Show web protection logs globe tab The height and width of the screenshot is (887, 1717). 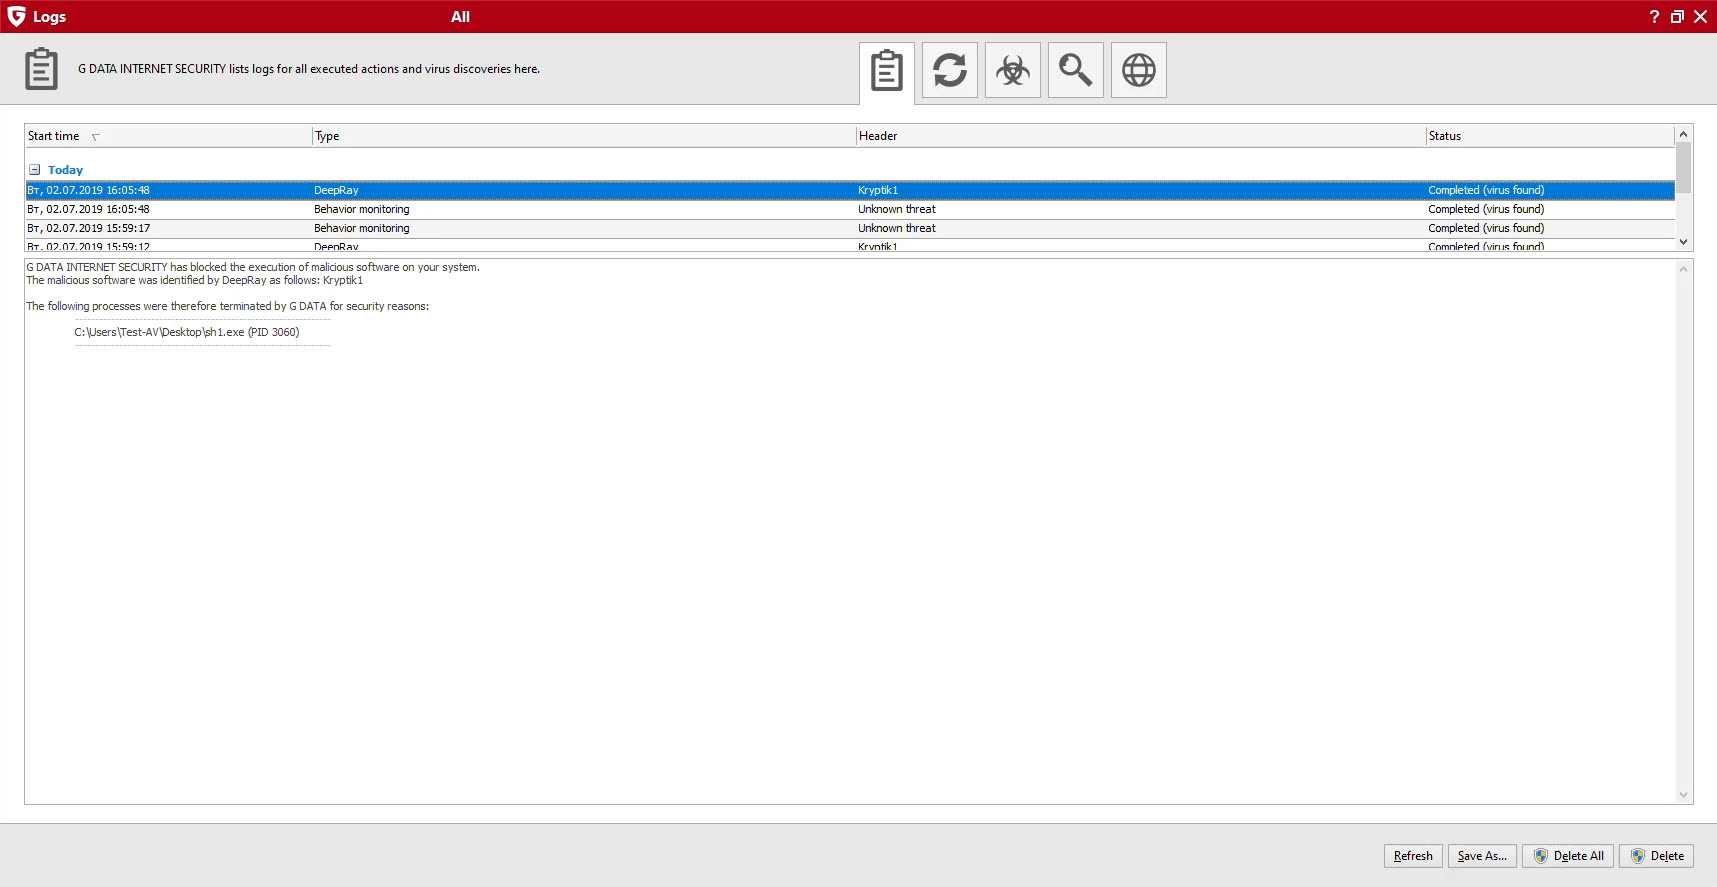pos(1139,70)
